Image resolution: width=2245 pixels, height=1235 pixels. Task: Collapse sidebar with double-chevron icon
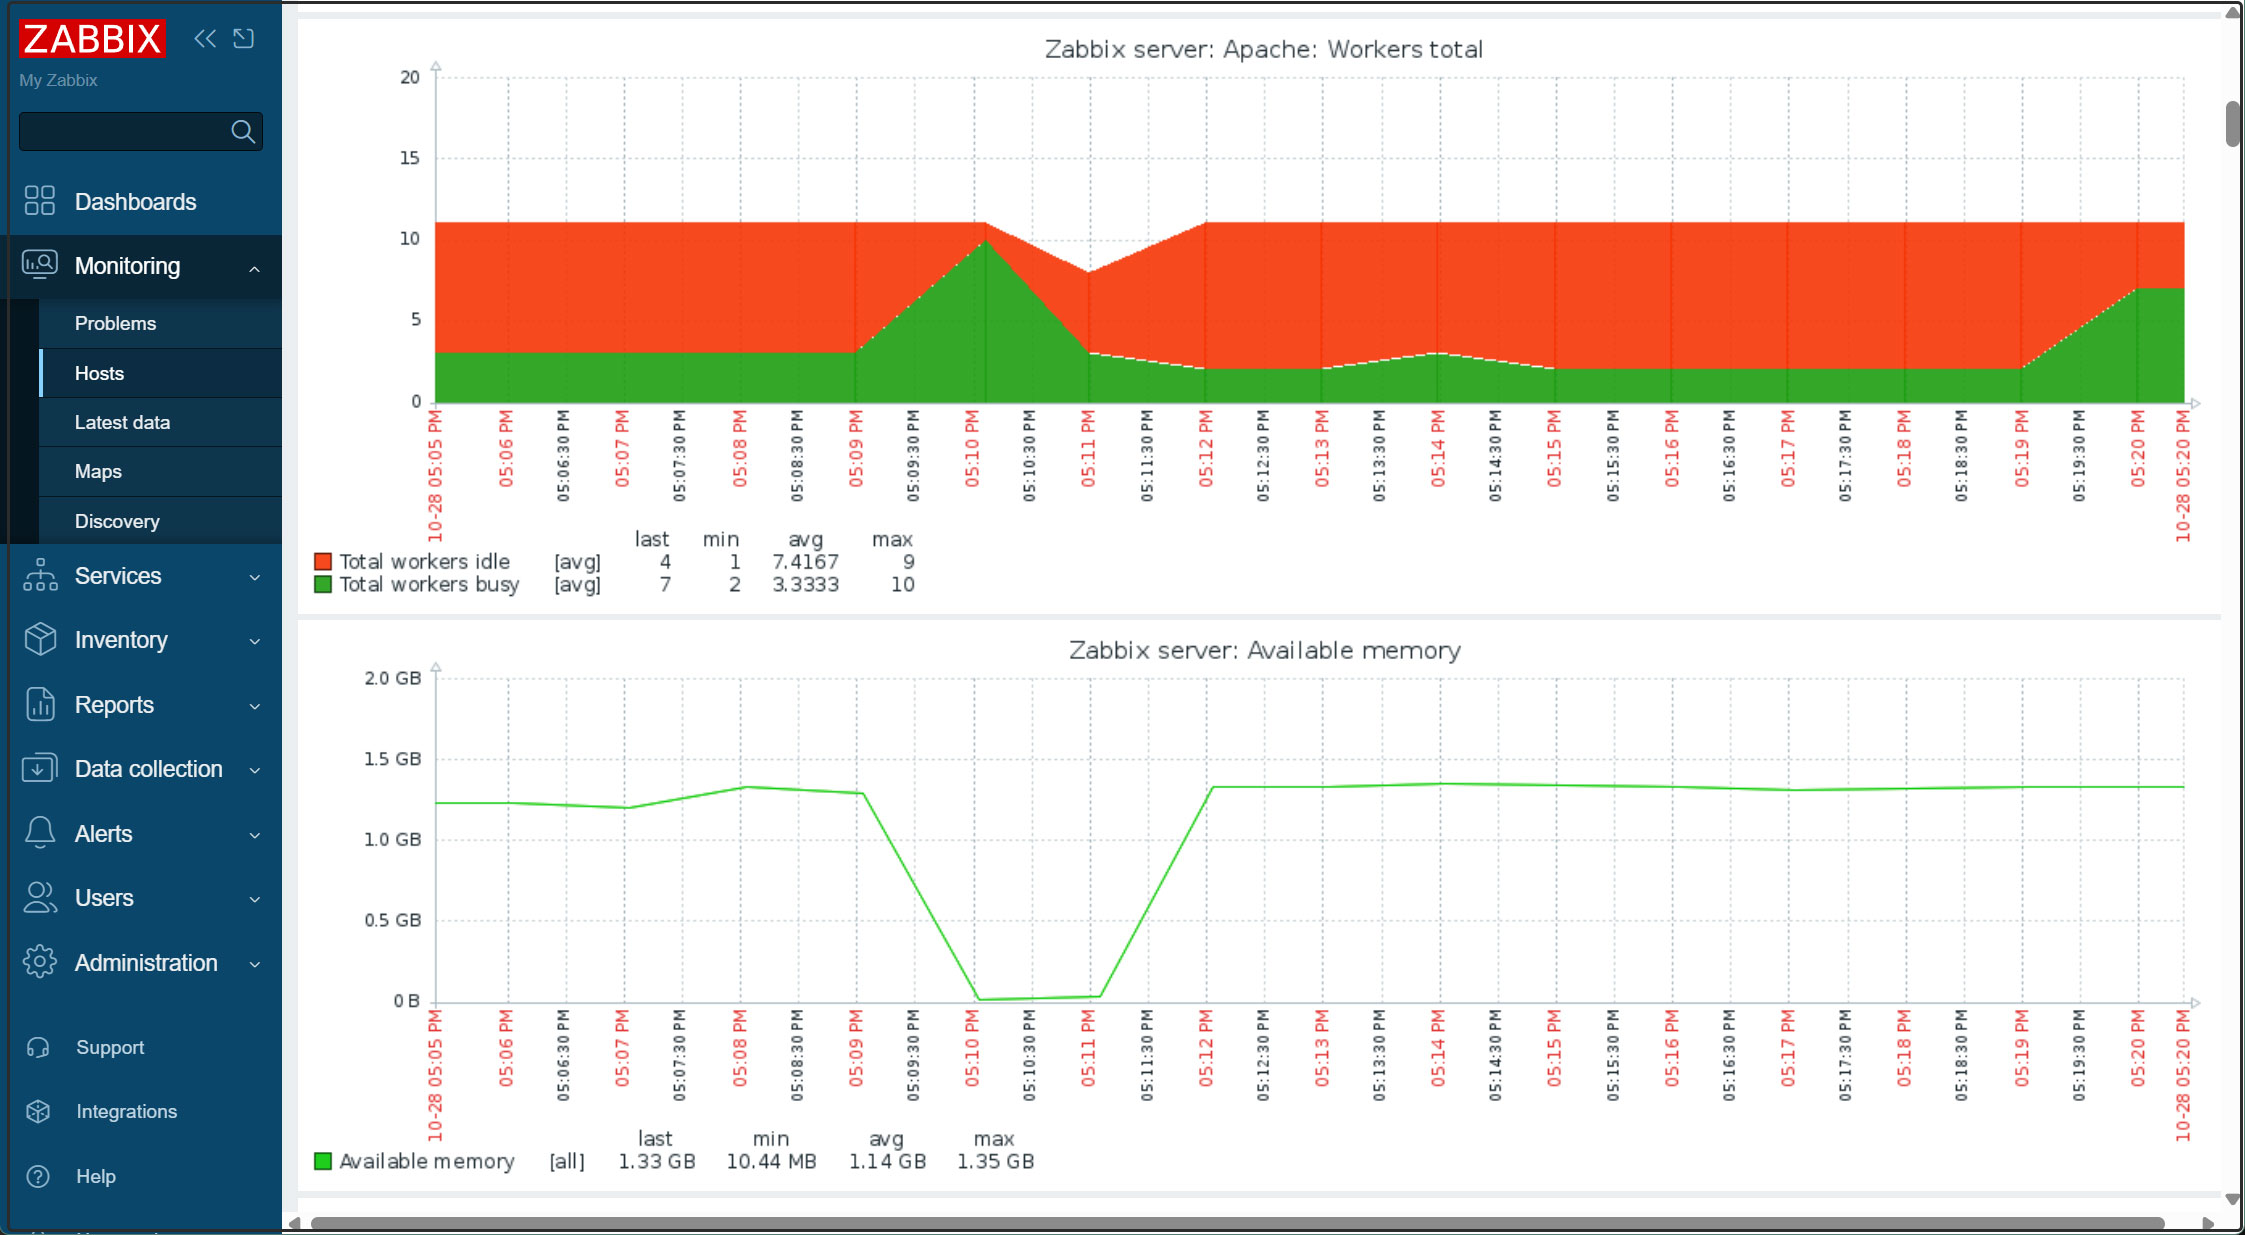point(205,39)
